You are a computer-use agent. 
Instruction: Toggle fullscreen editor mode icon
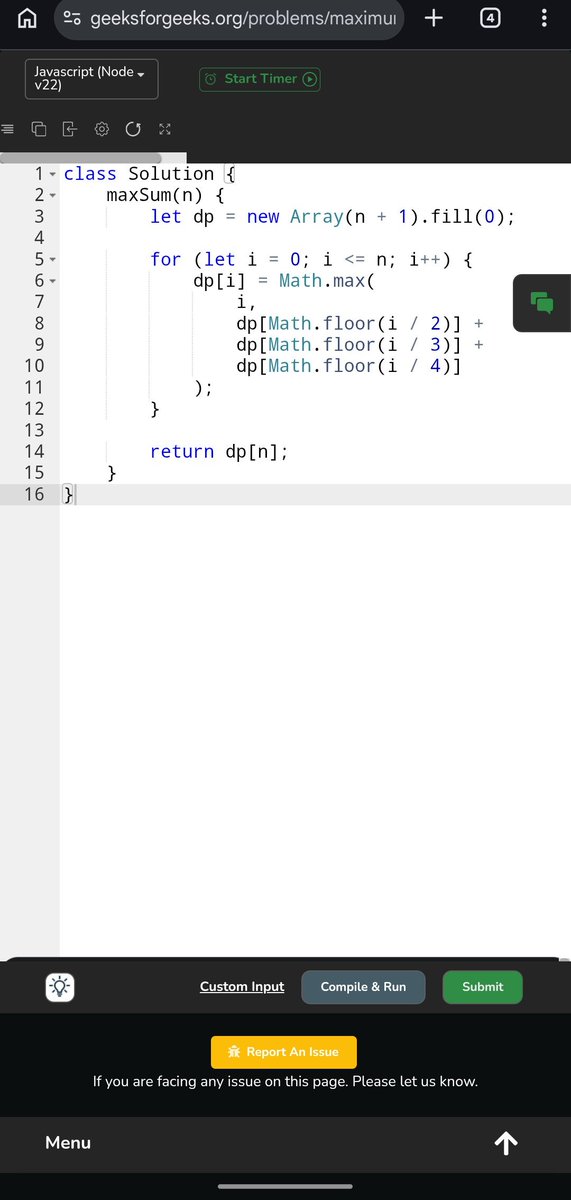tap(165, 129)
